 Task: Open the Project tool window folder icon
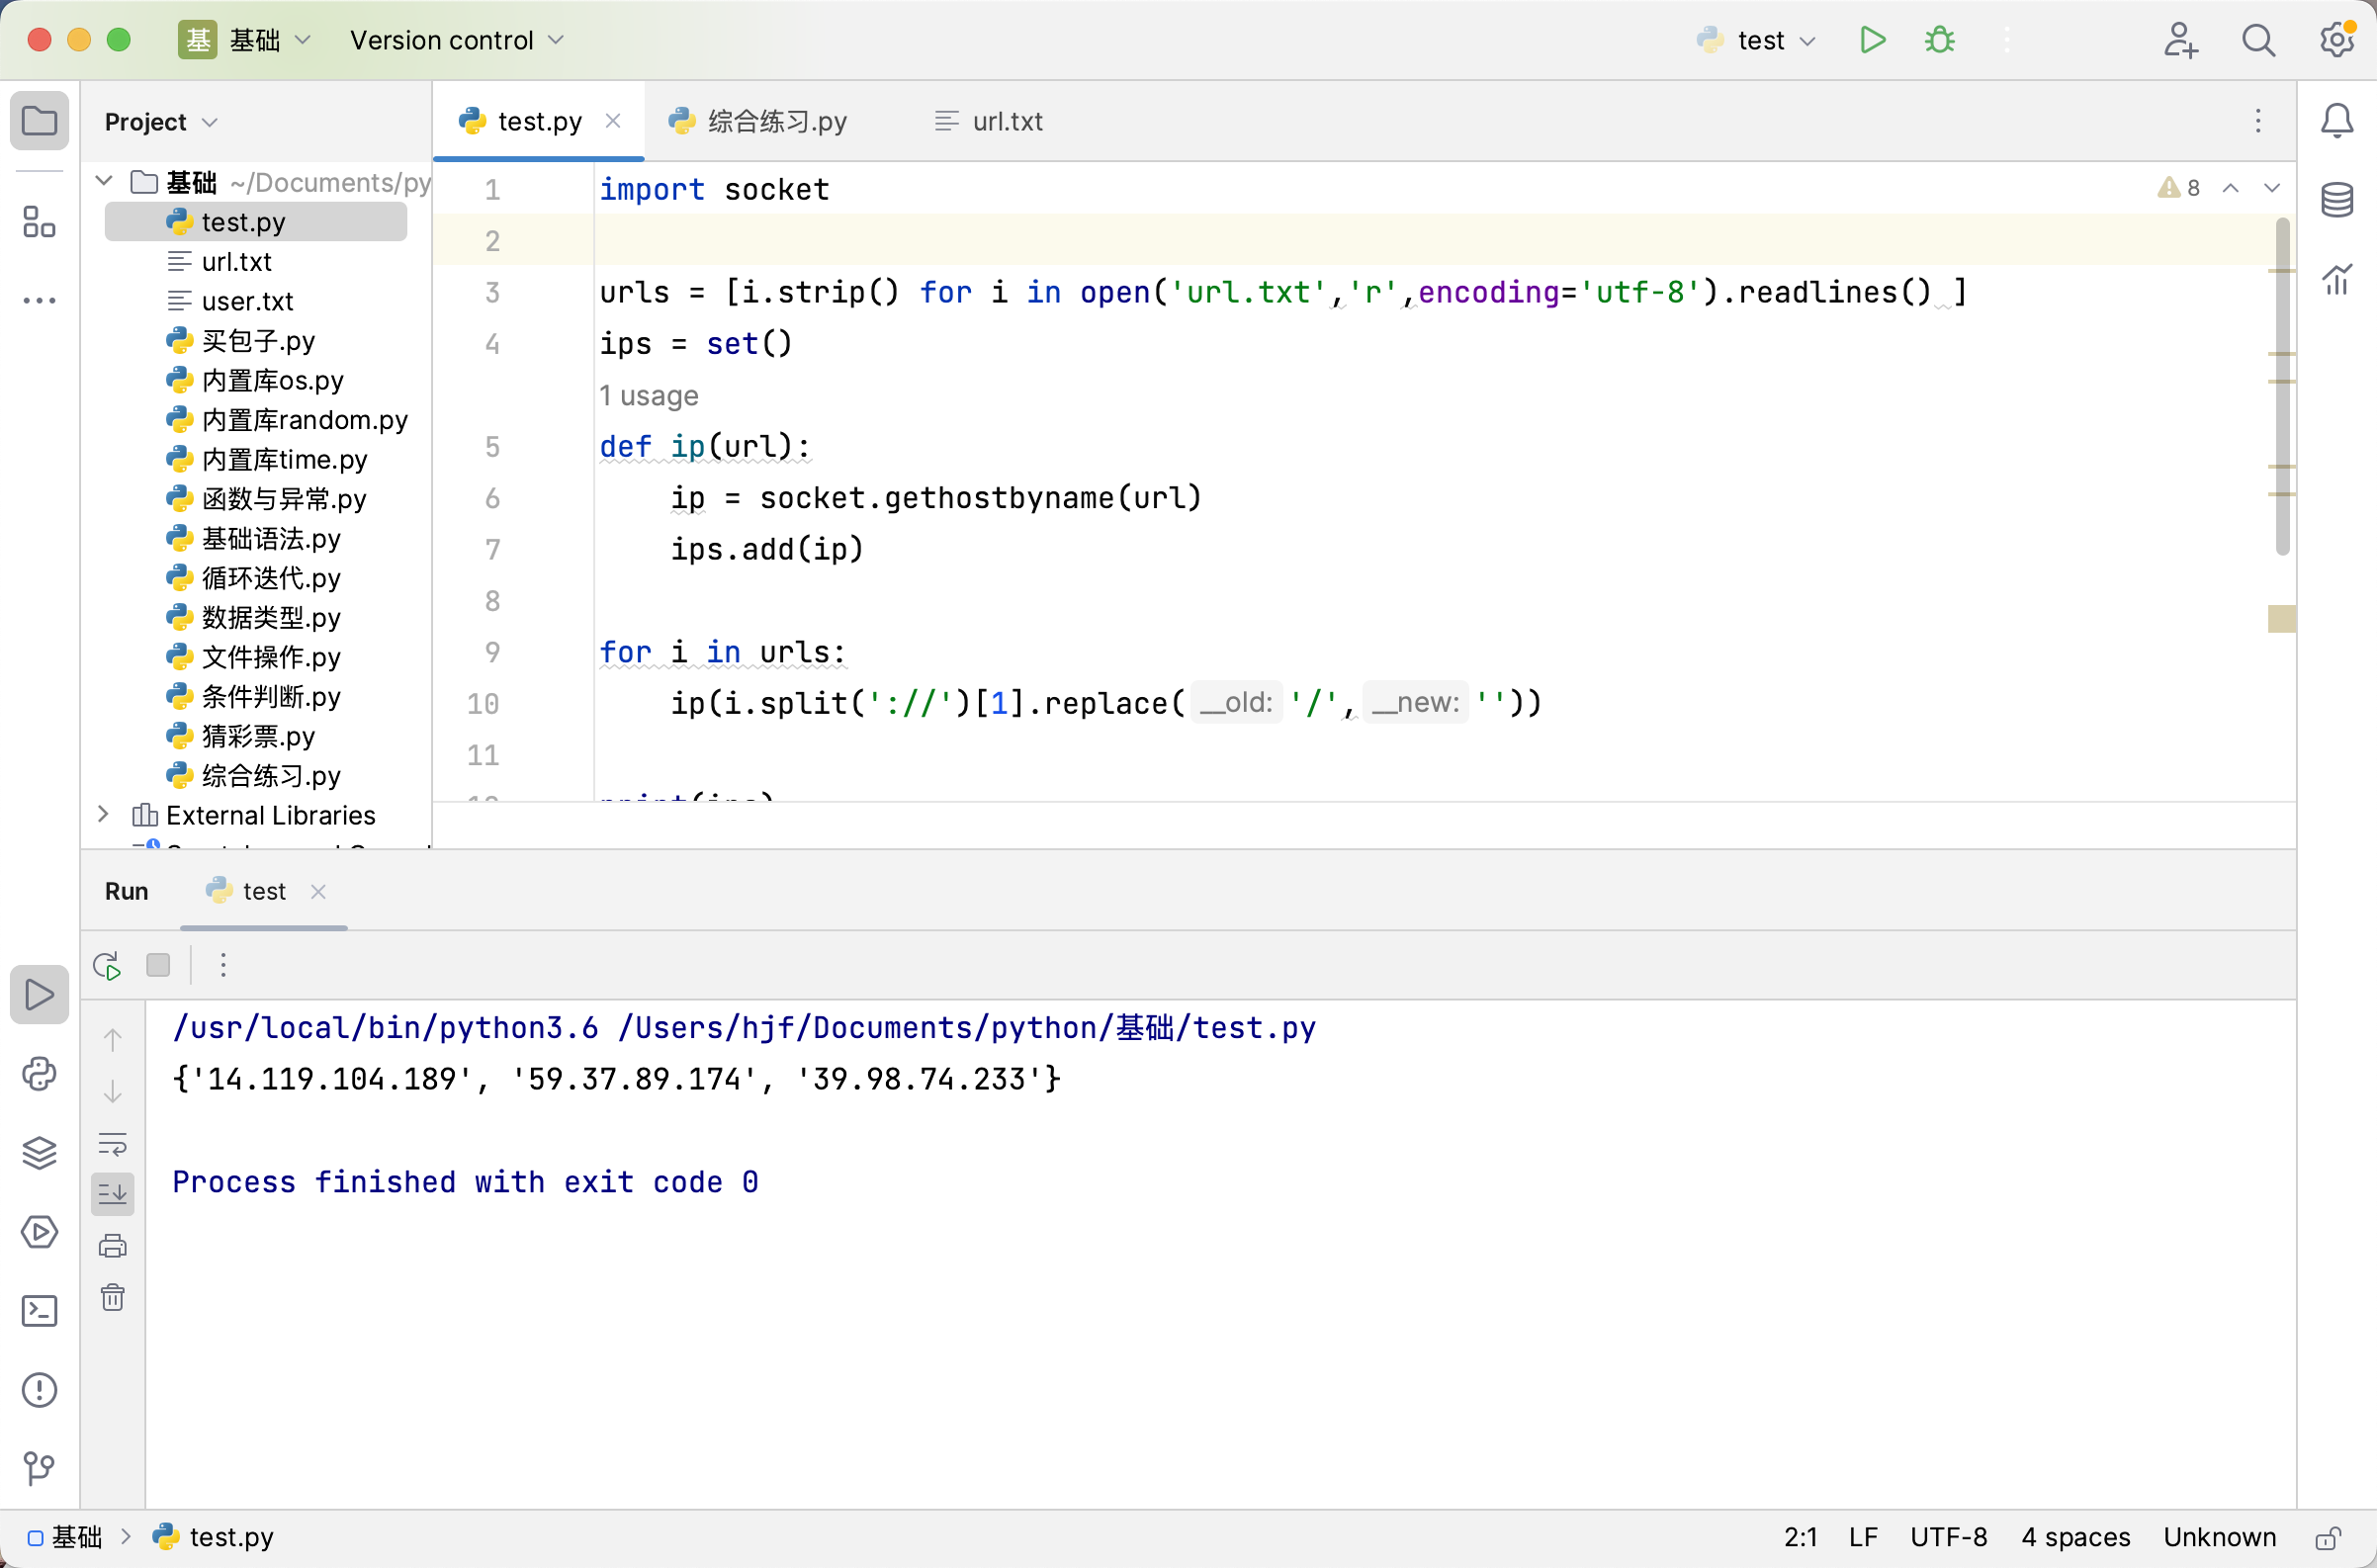pos(39,121)
